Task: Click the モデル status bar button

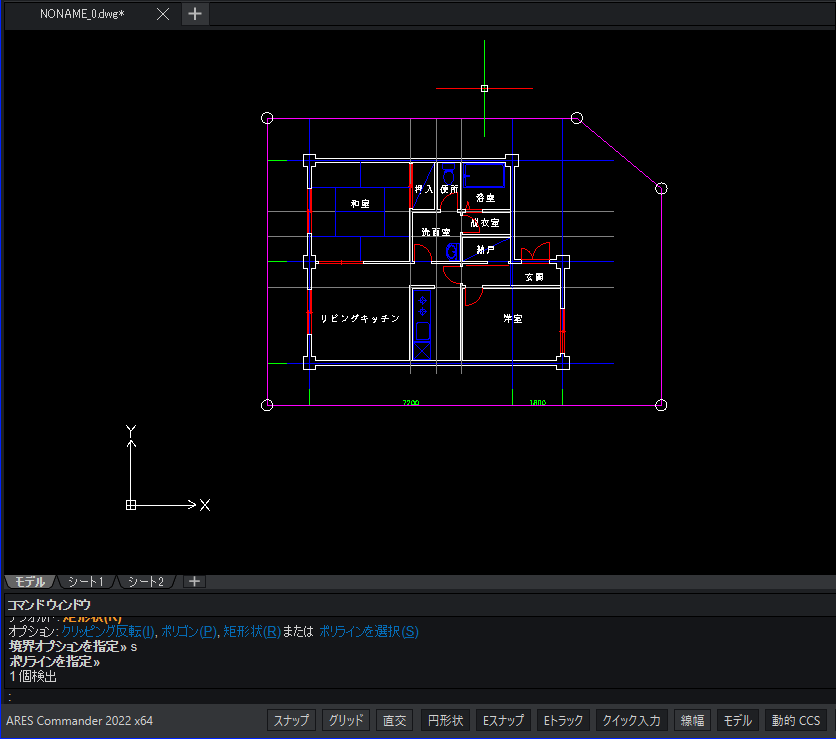Action: point(737,720)
